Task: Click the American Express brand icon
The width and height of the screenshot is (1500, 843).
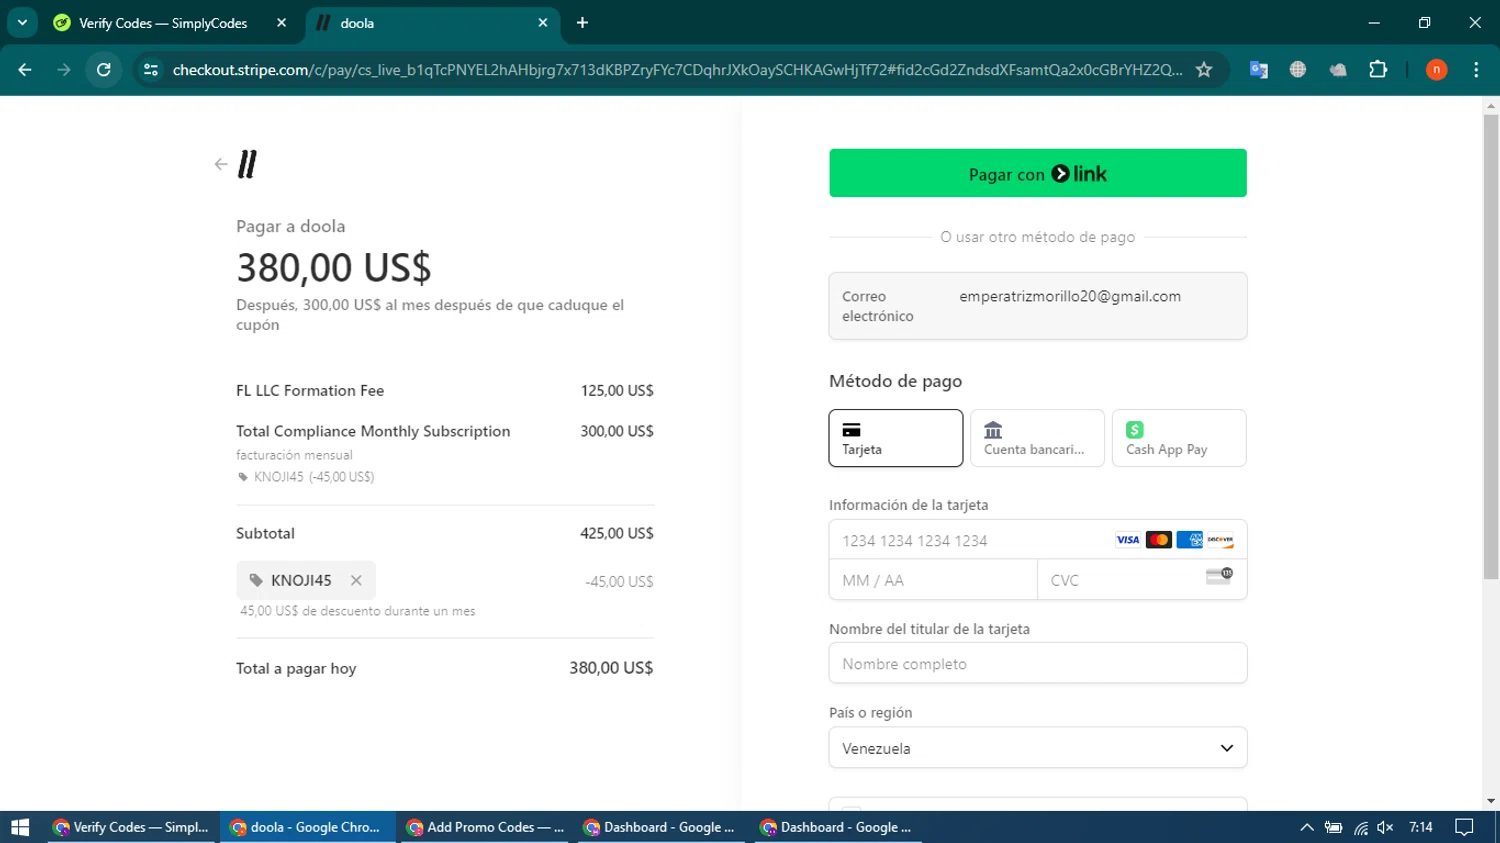Action: click(1189, 540)
